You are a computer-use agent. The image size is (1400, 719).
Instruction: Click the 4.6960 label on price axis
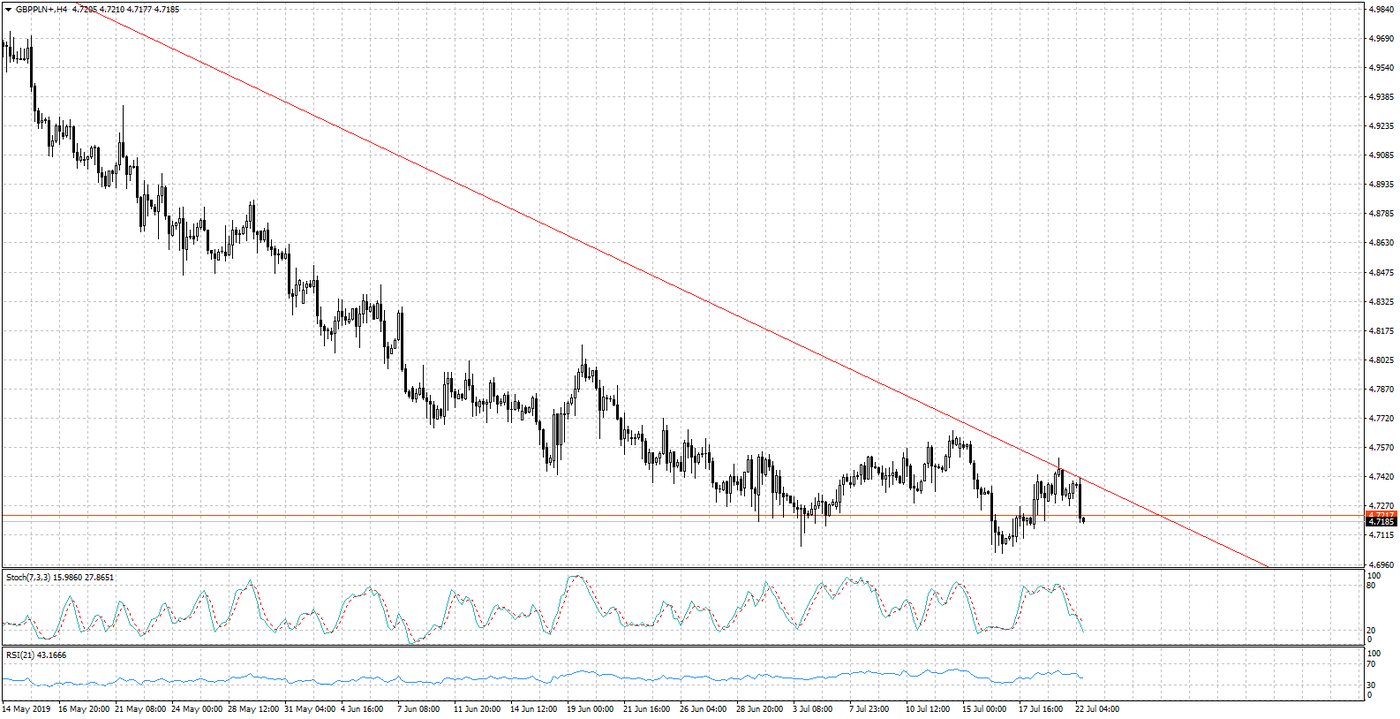tap(1381, 564)
